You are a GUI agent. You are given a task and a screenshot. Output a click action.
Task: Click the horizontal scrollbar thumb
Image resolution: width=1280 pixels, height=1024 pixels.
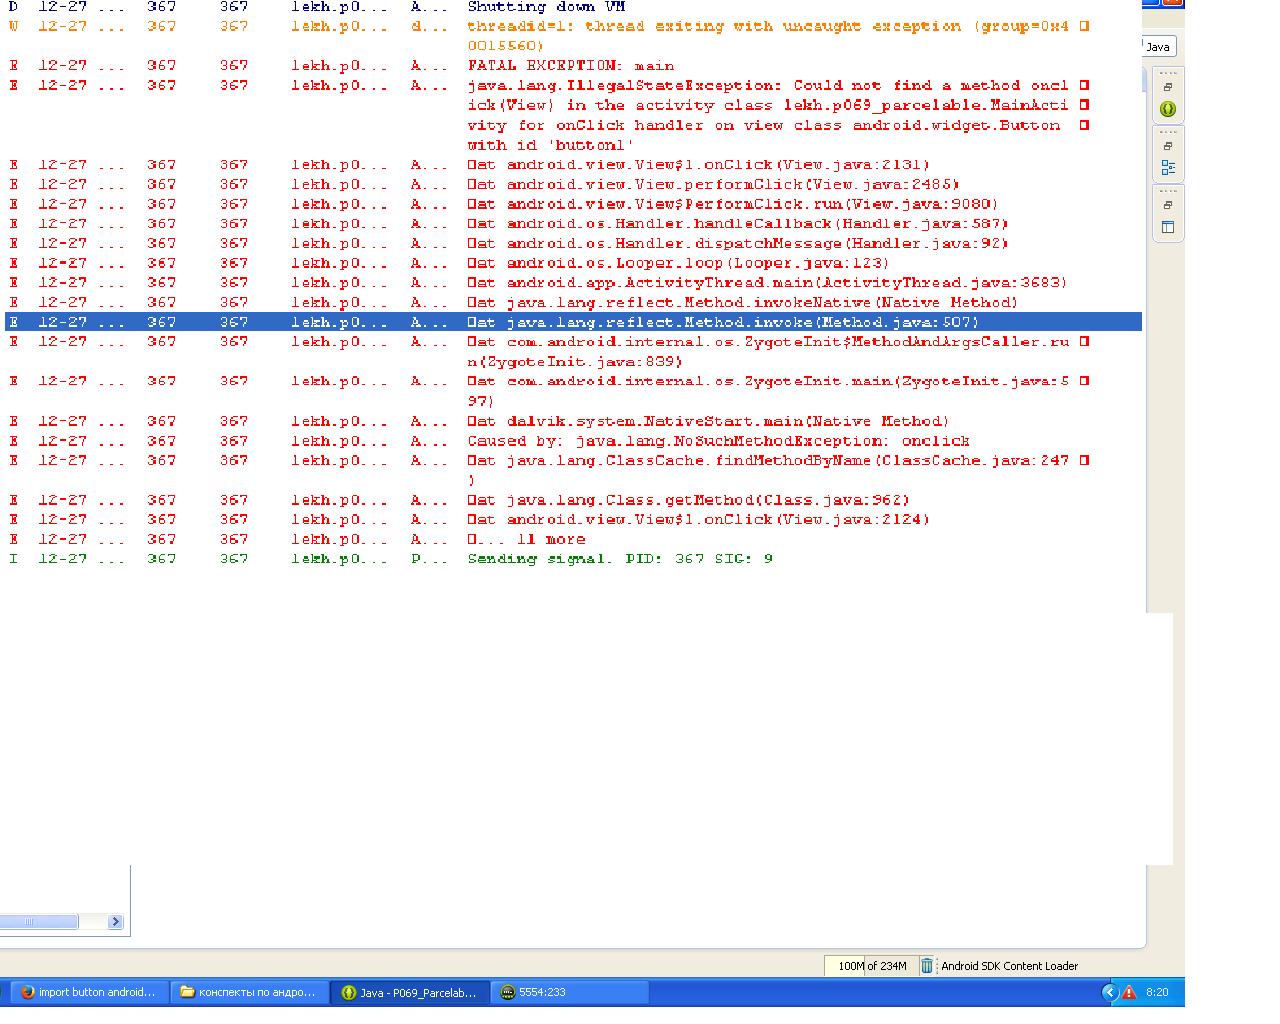39,922
